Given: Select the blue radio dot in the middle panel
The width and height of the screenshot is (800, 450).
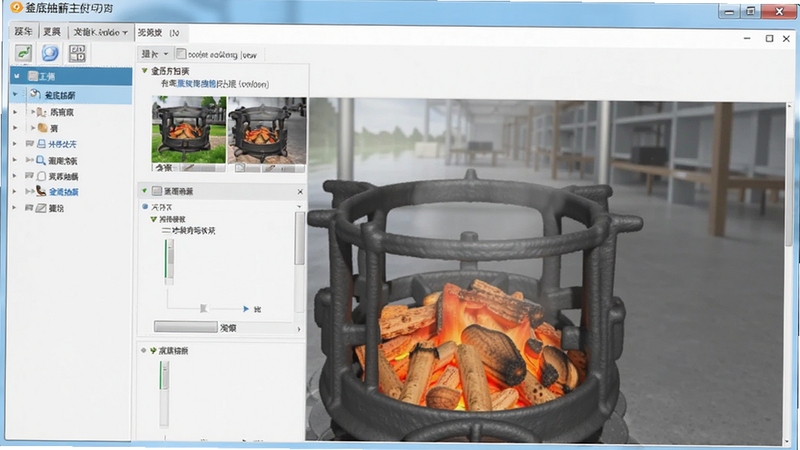Looking at the screenshot, I should 145,207.
